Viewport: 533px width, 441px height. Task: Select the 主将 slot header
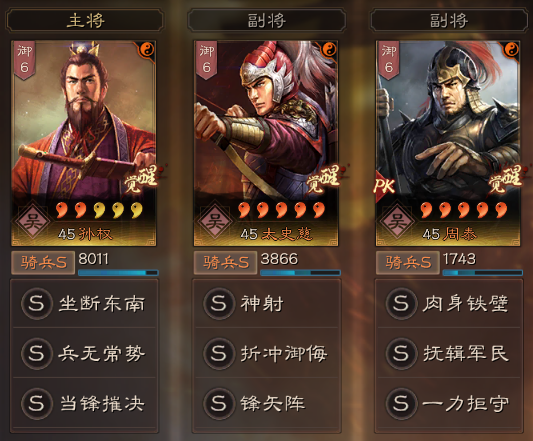[85, 20]
